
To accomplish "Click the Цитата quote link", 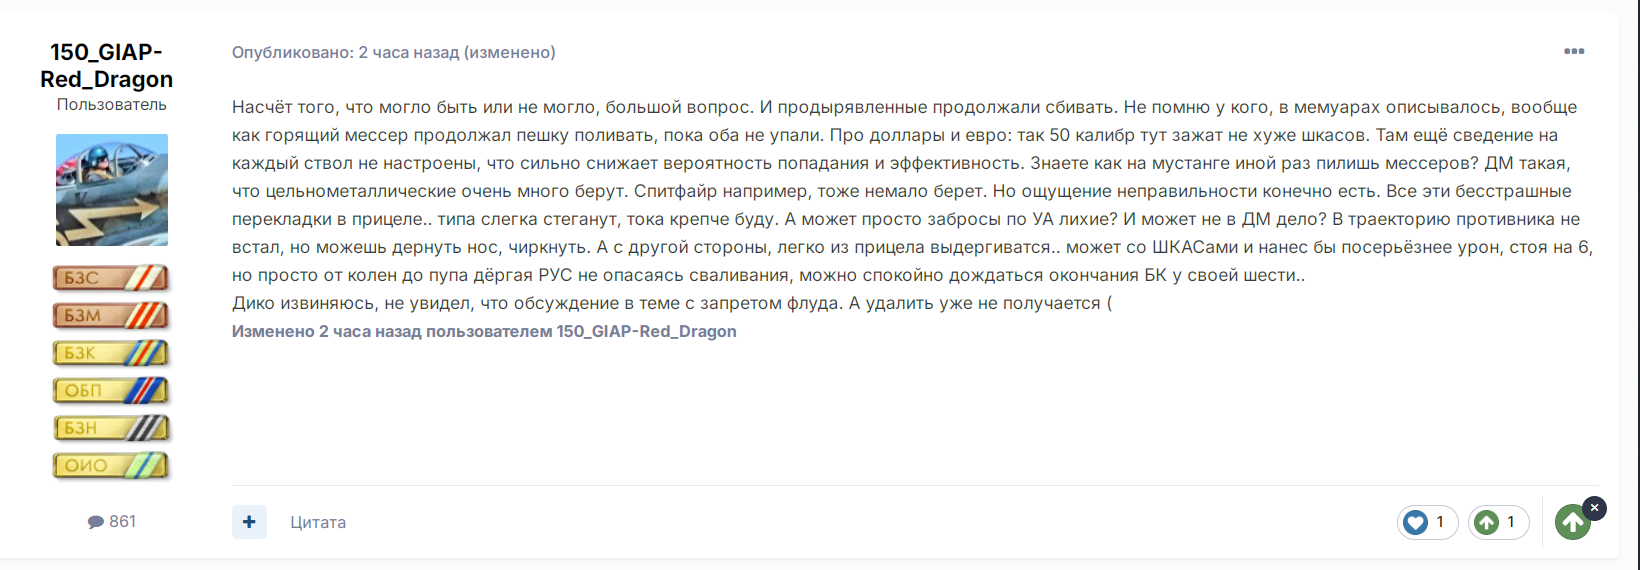I will pyautogui.click(x=318, y=522).
